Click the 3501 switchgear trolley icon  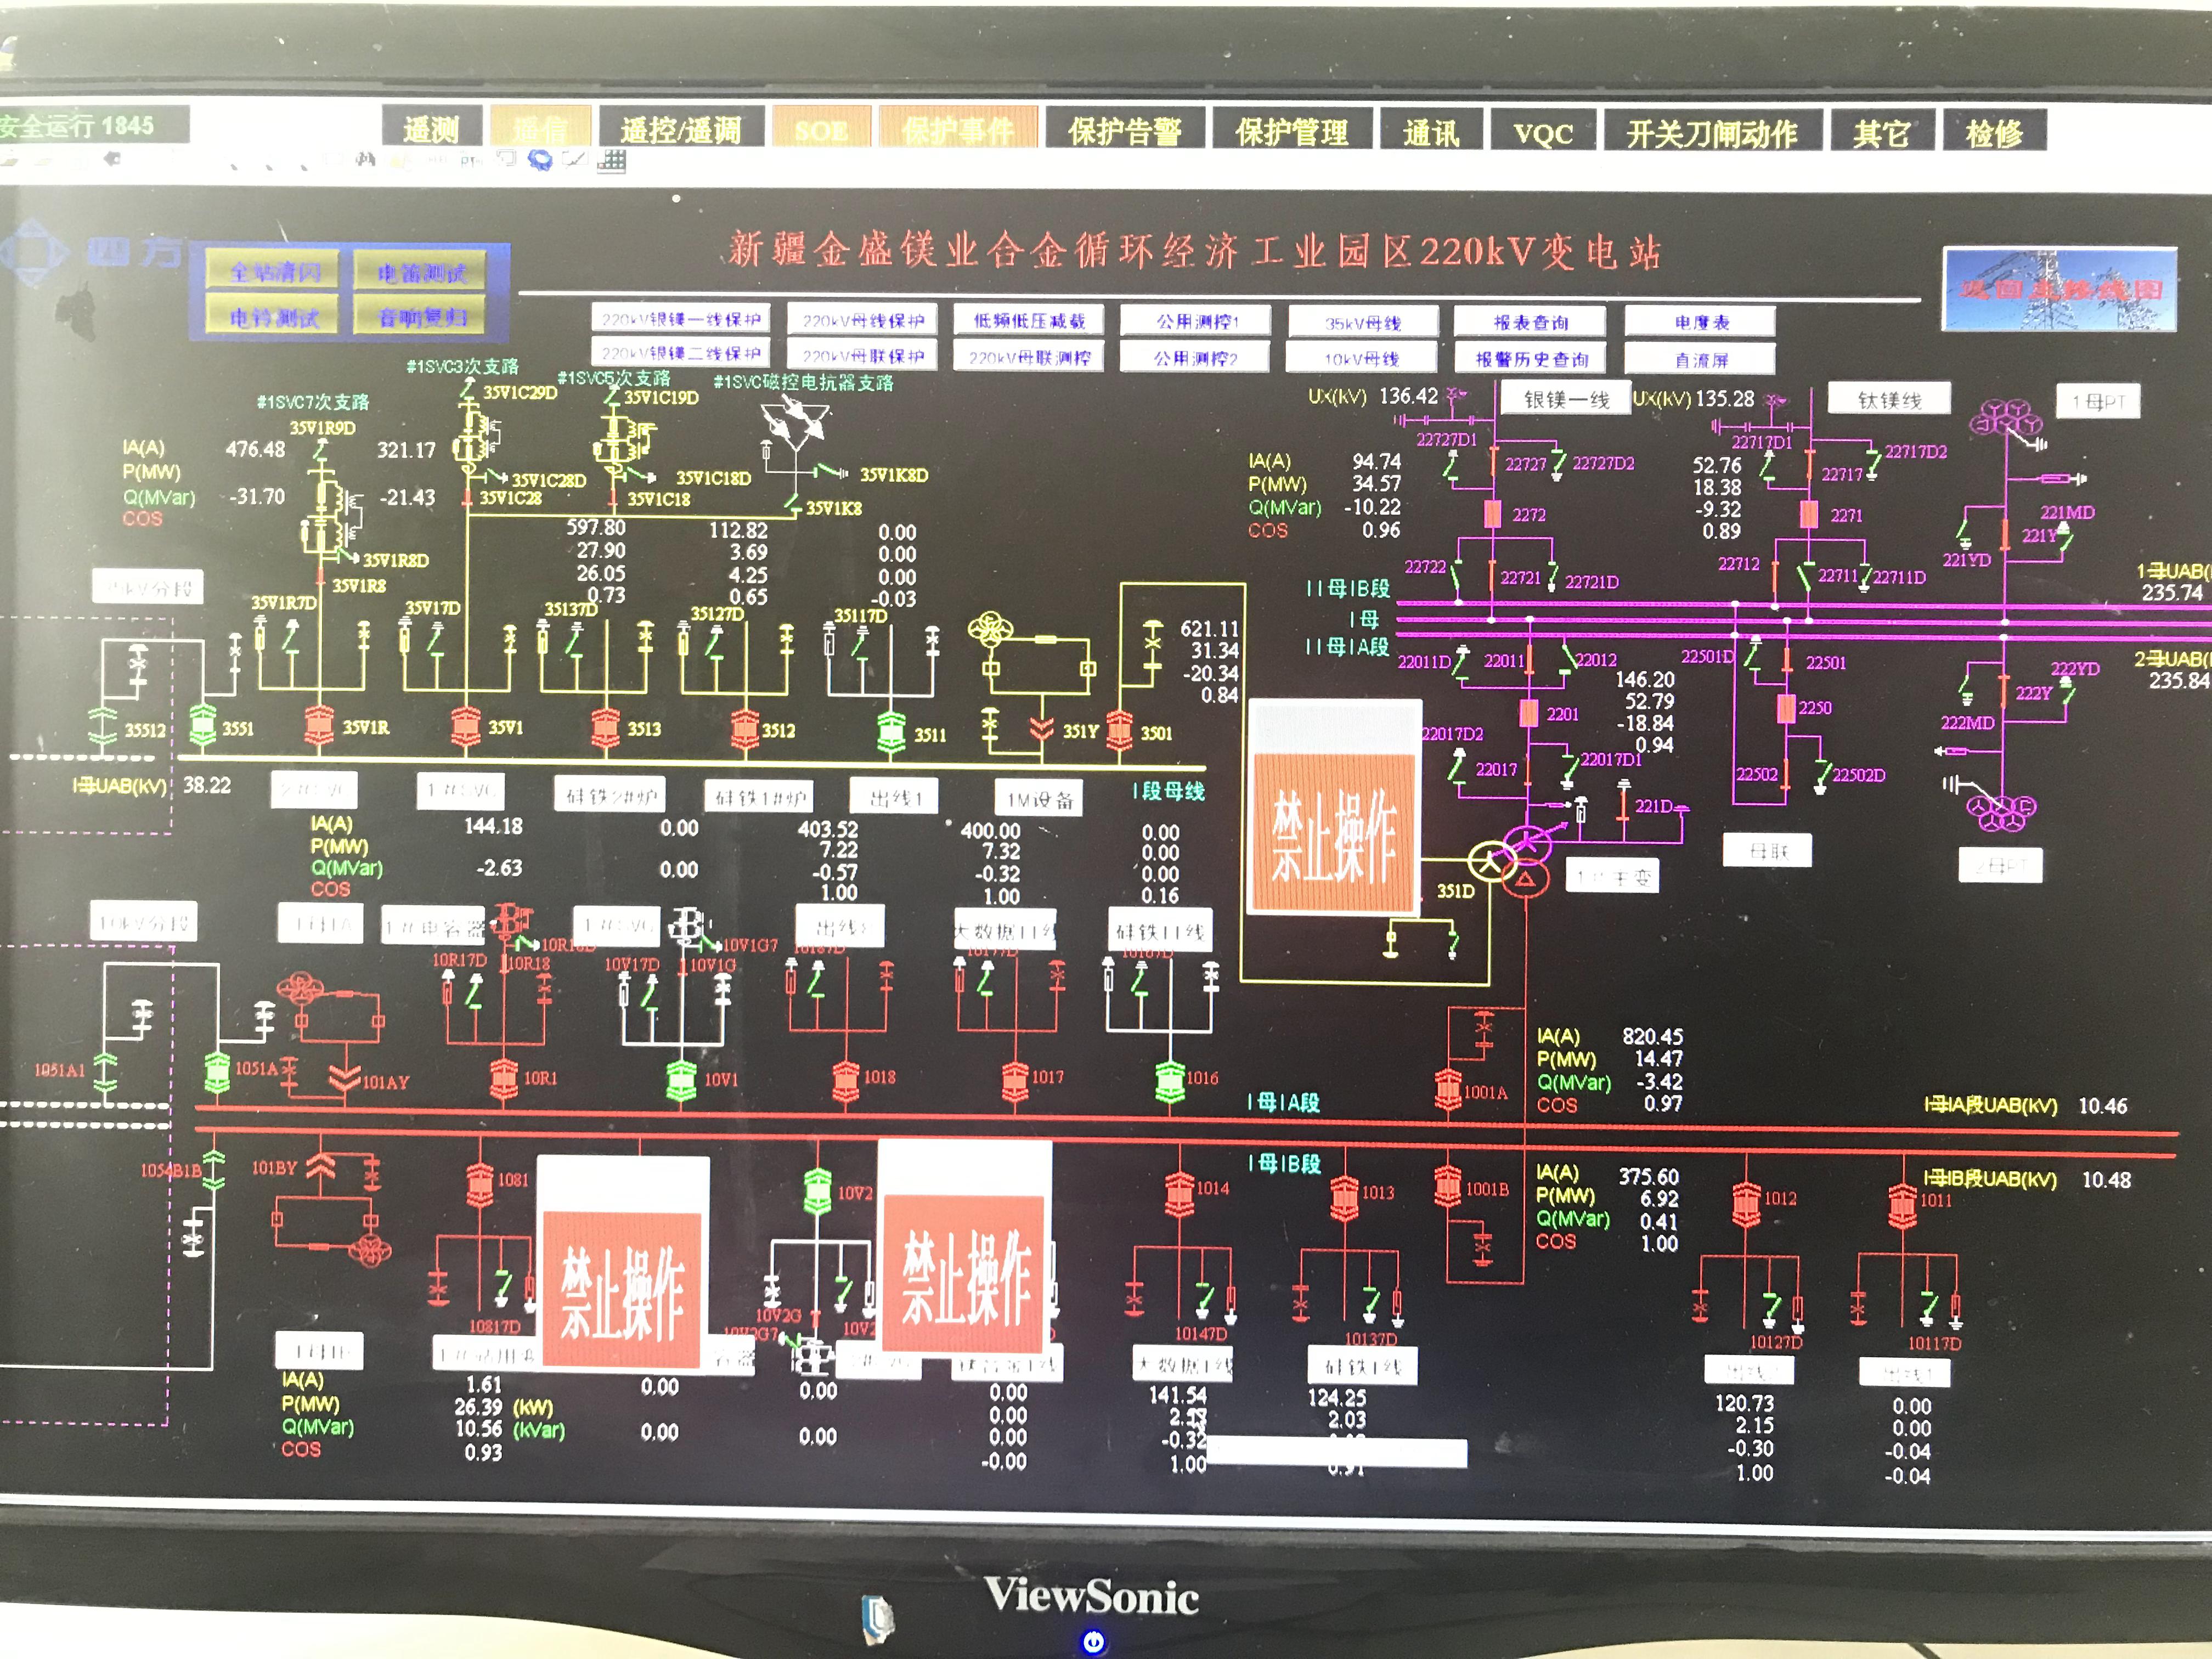[1119, 731]
